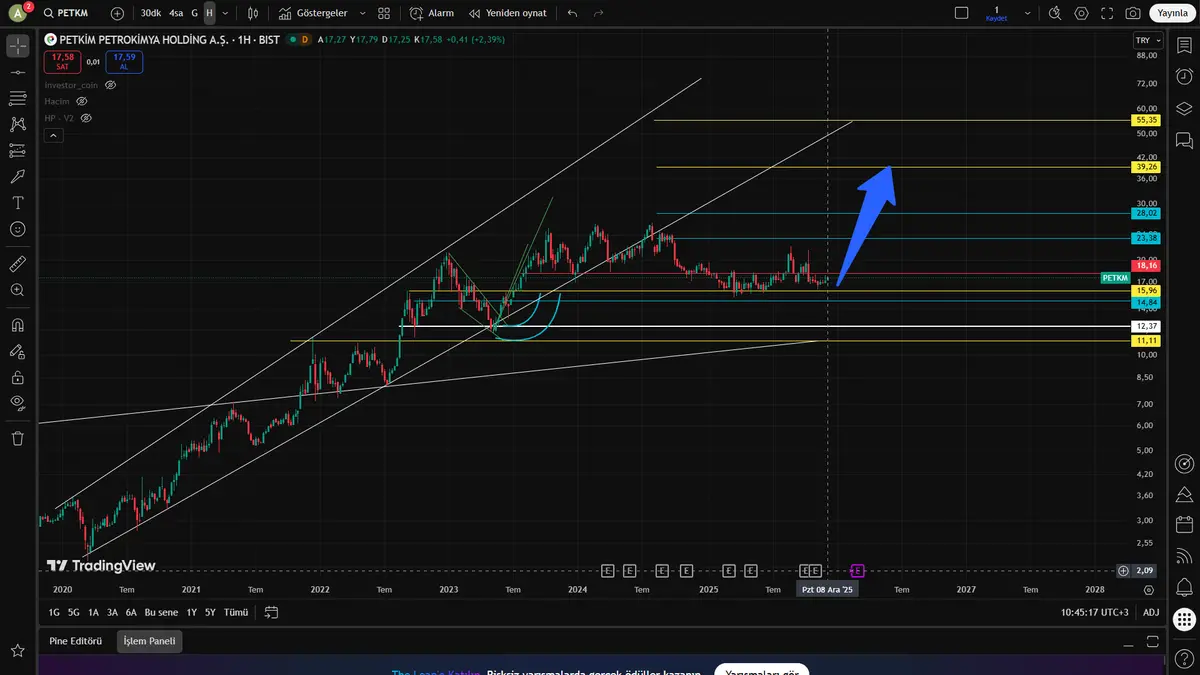Redo the last action
This screenshot has height=675, width=1200.
(598, 13)
